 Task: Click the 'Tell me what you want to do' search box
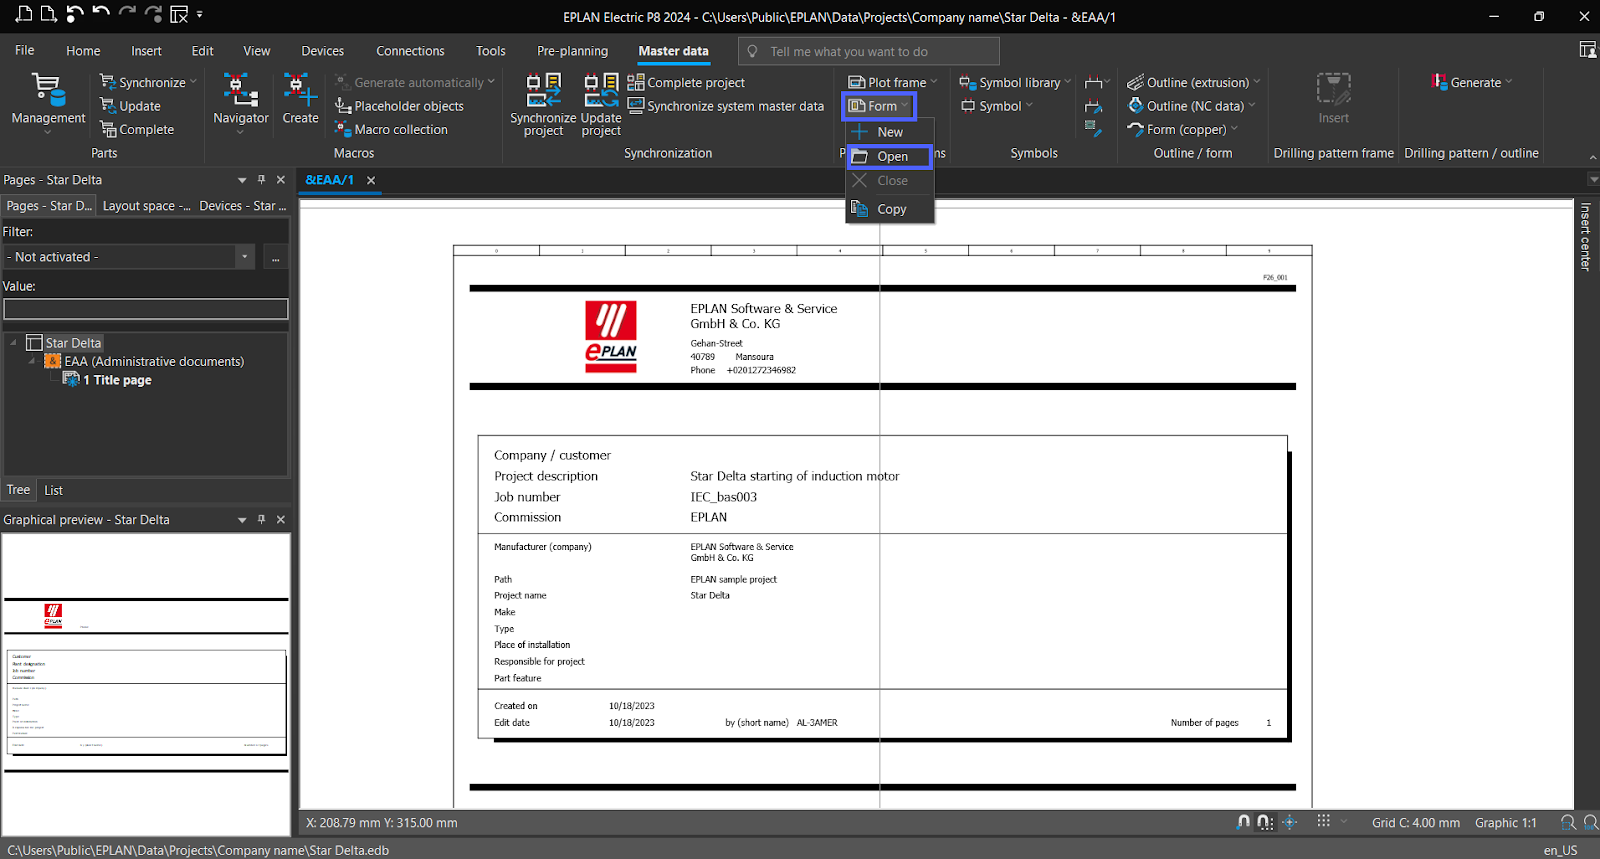868,51
